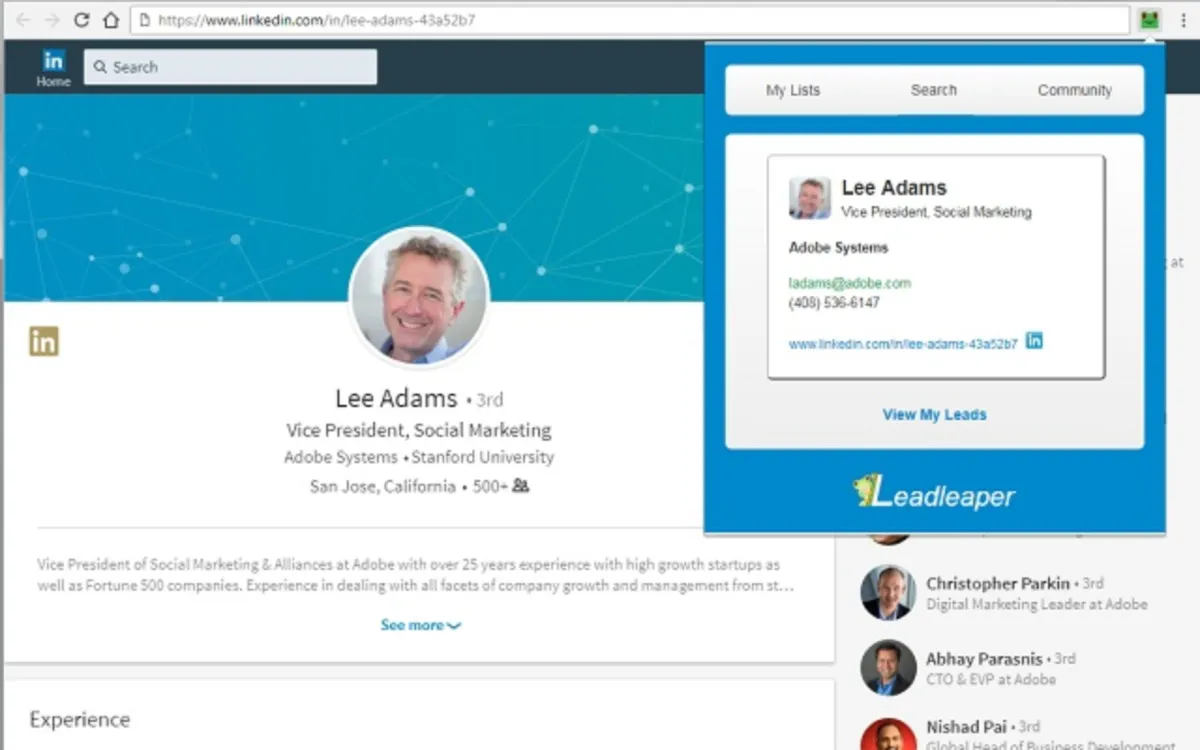Click the Stanford University text on profile
The width and height of the screenshot is (1200, 750).
pos(482,457)
